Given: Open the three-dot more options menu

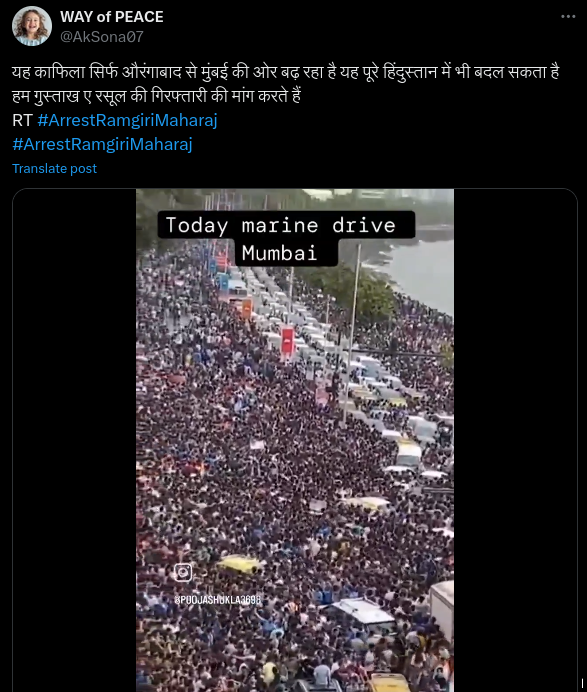Looking at the screenshot, I should click(x=568, y=17).
